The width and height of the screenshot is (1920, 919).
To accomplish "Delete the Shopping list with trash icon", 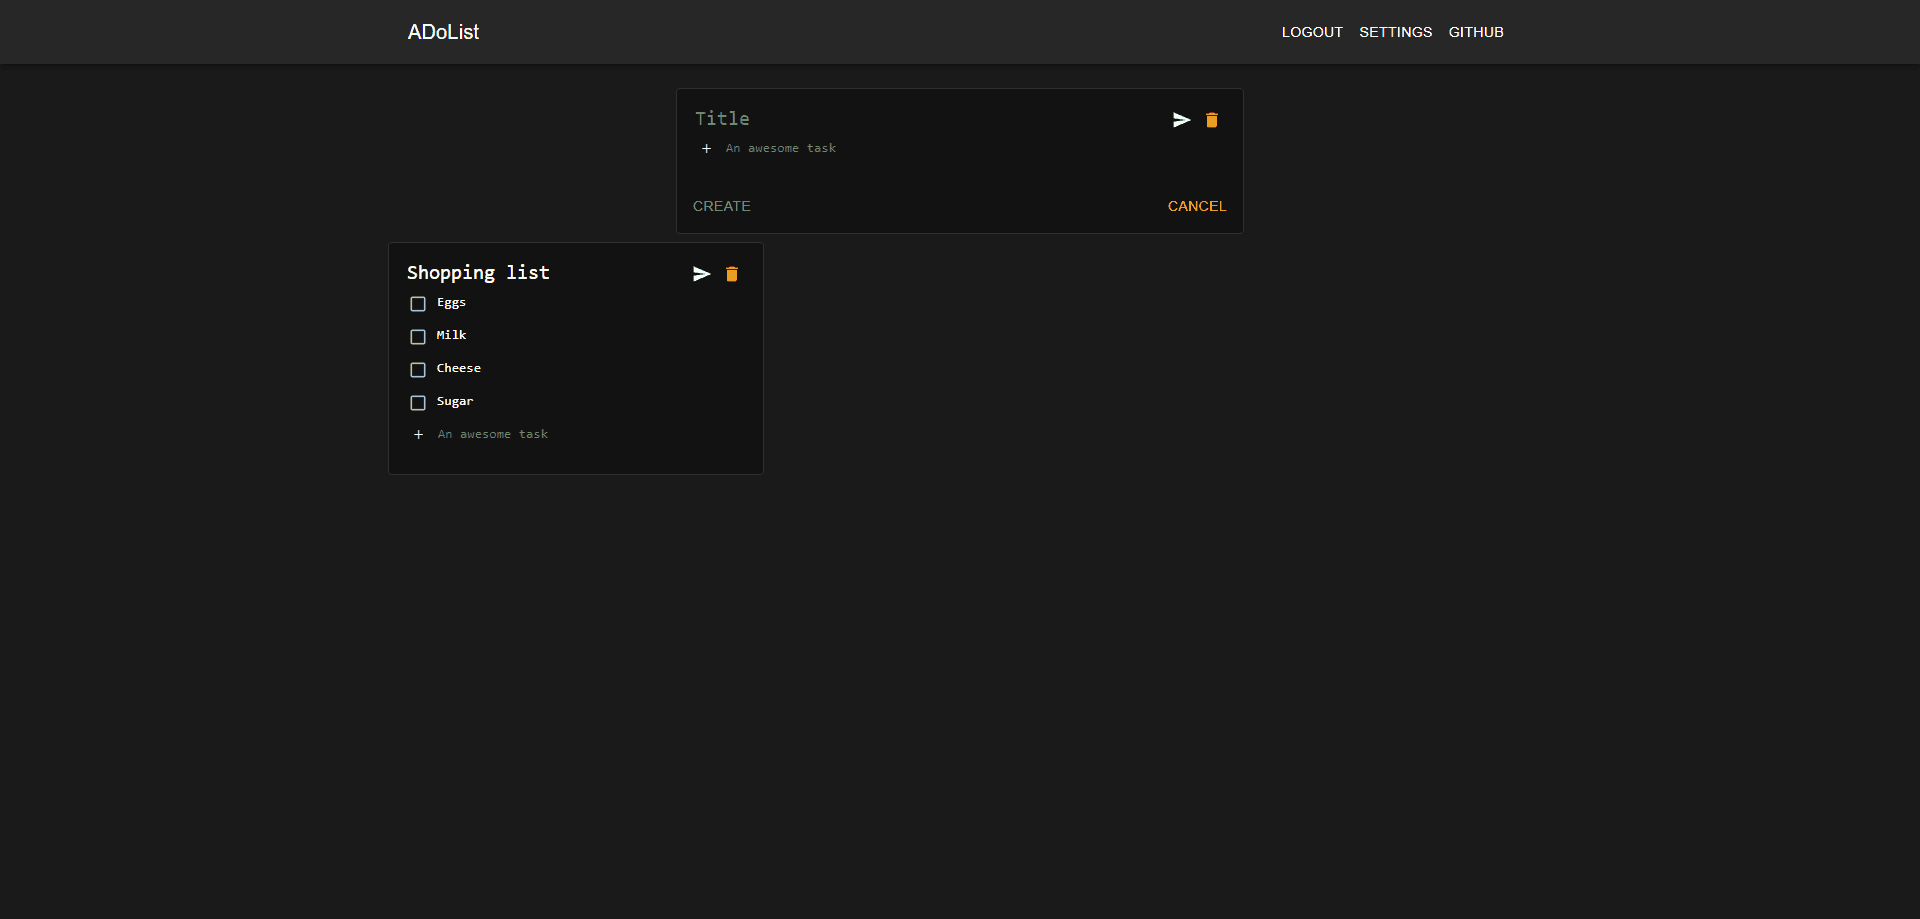I will click(732, 274).
